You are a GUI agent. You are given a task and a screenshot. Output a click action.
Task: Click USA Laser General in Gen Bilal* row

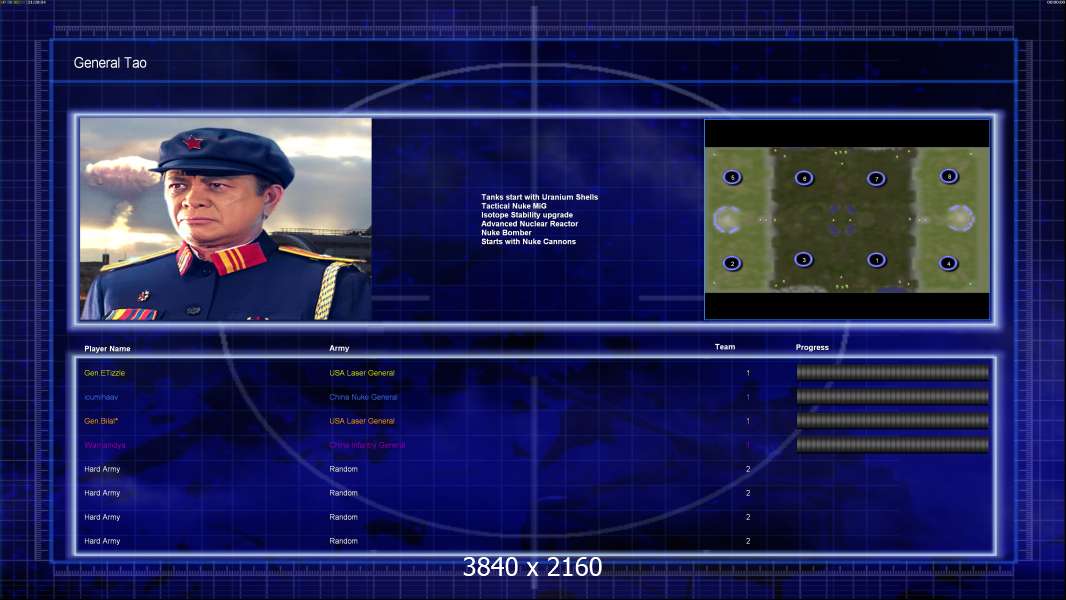(x=362, y=421)
